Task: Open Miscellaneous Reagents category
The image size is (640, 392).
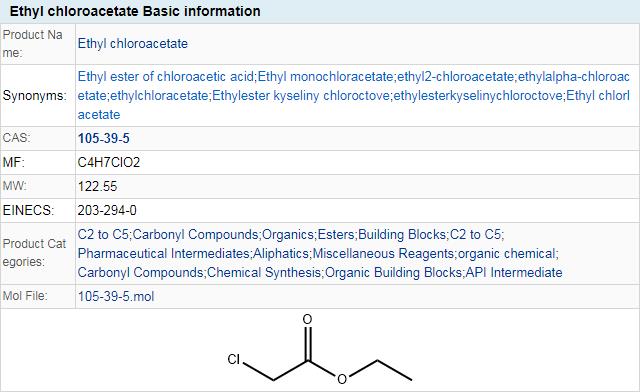Action: (383, 254)
